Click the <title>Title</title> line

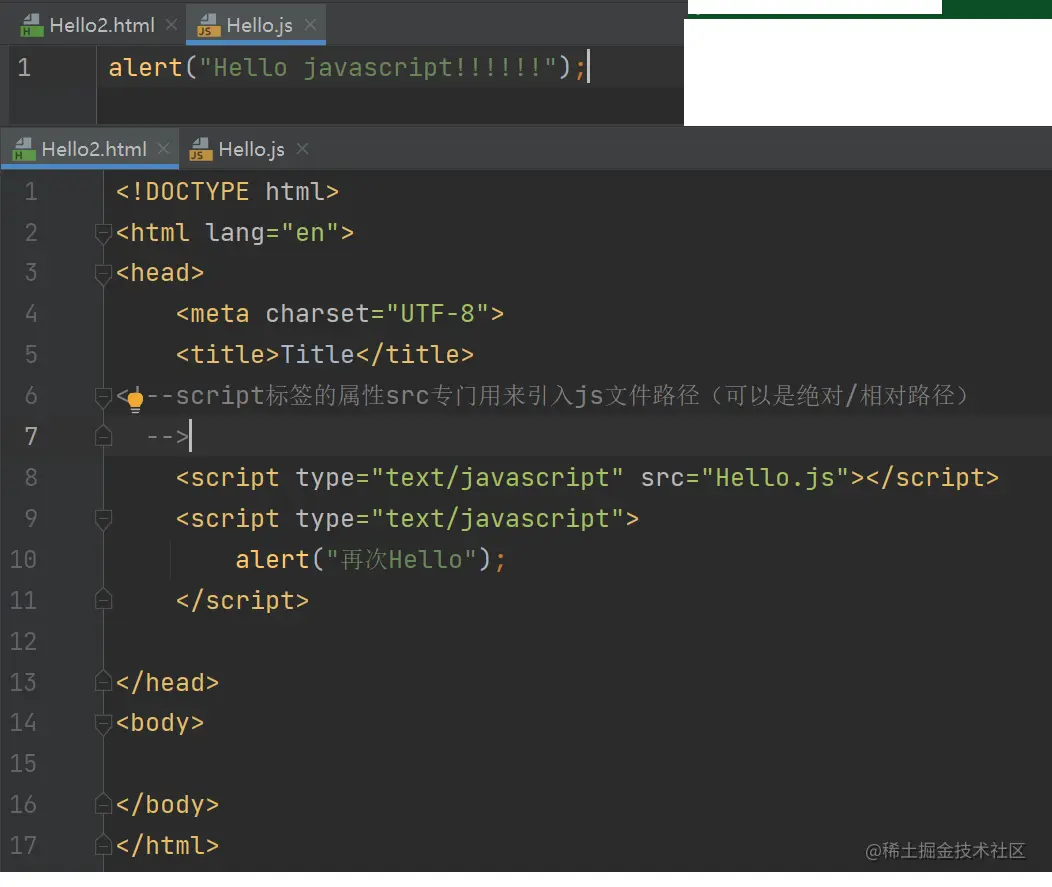325,354
